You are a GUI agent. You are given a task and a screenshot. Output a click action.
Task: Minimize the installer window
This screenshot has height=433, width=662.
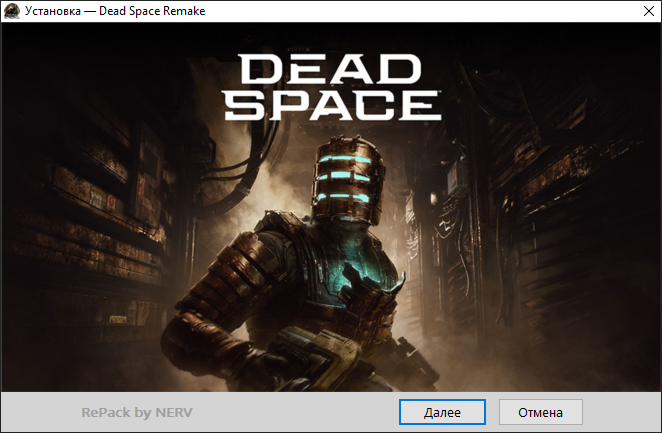click(x=547, y=12)
